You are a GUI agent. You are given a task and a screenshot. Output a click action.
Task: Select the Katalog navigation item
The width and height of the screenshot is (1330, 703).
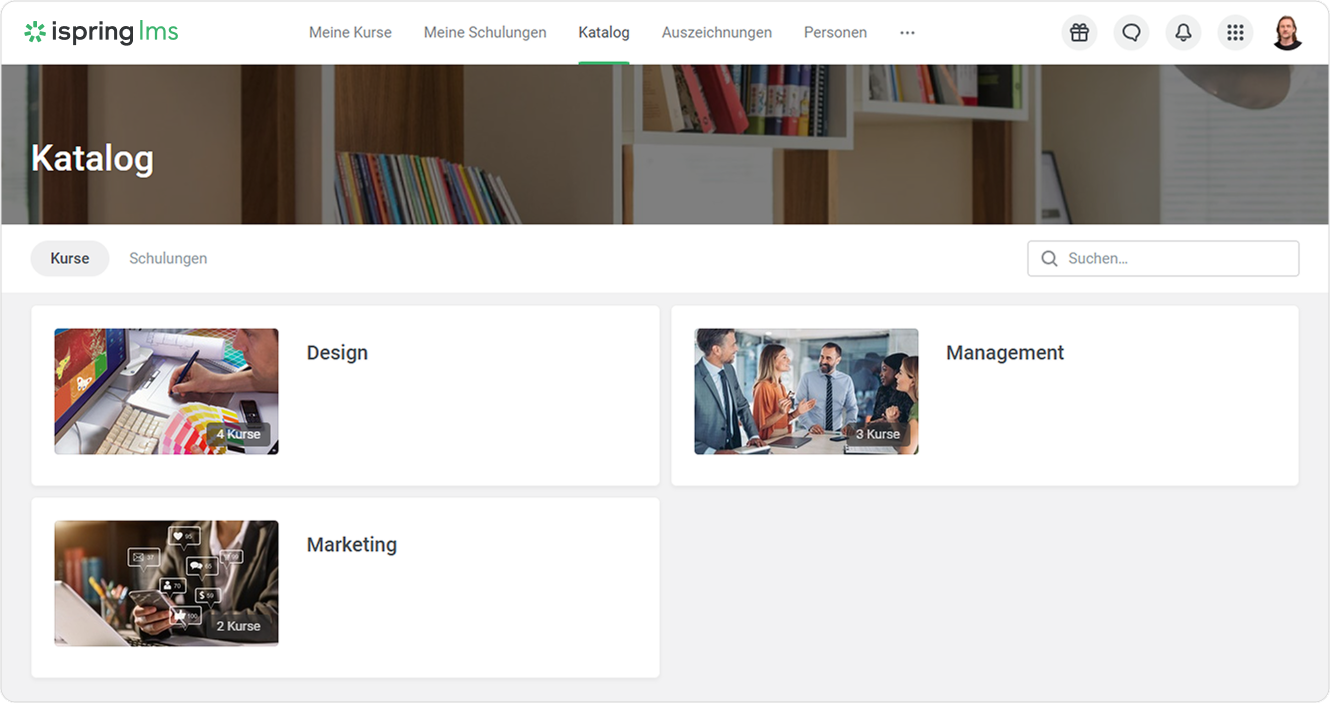tap(604, 33)
